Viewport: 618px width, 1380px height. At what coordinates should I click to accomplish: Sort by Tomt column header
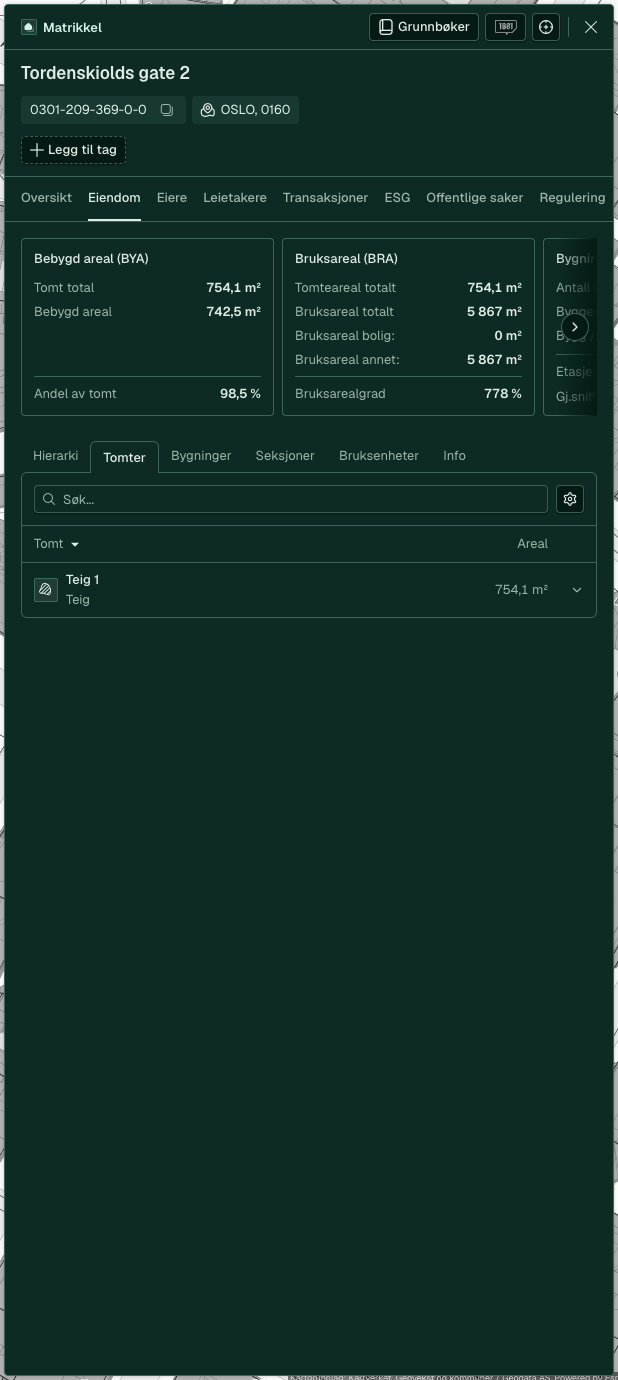tap(56, 544)
